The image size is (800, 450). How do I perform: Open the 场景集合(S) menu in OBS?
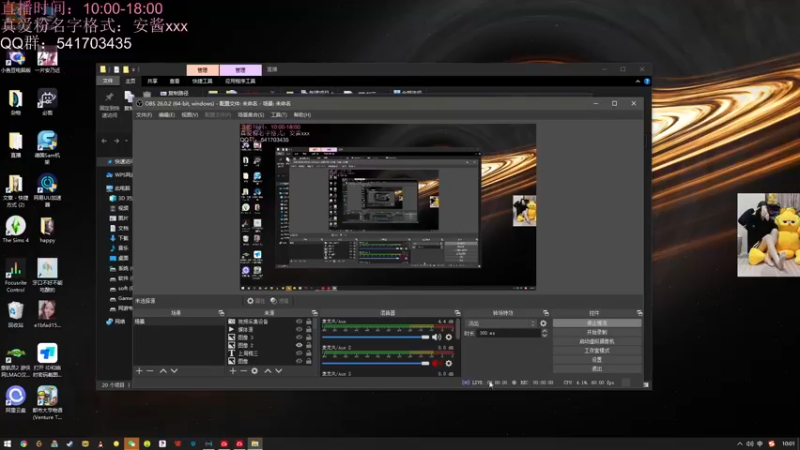(251, 115)
